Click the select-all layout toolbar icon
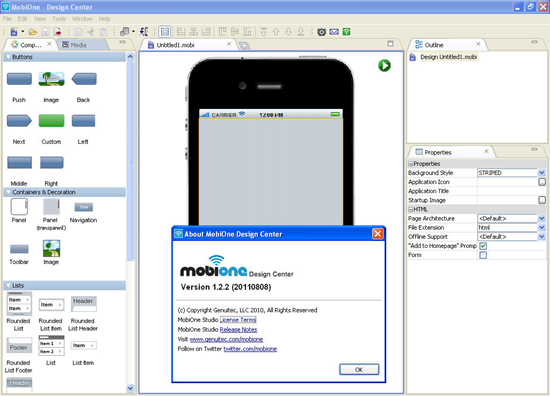 click(x=165, y=32)
